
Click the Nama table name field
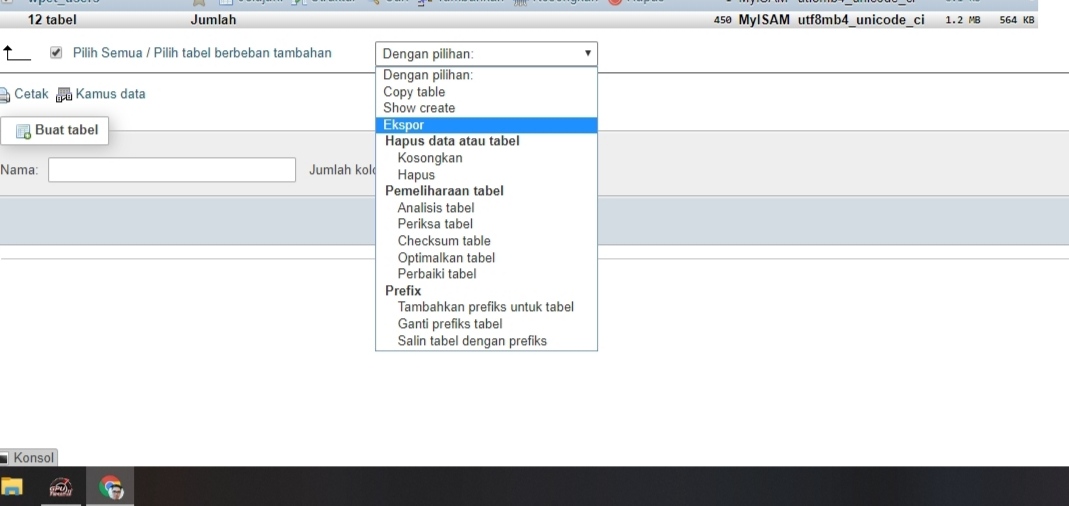[172, 170]
